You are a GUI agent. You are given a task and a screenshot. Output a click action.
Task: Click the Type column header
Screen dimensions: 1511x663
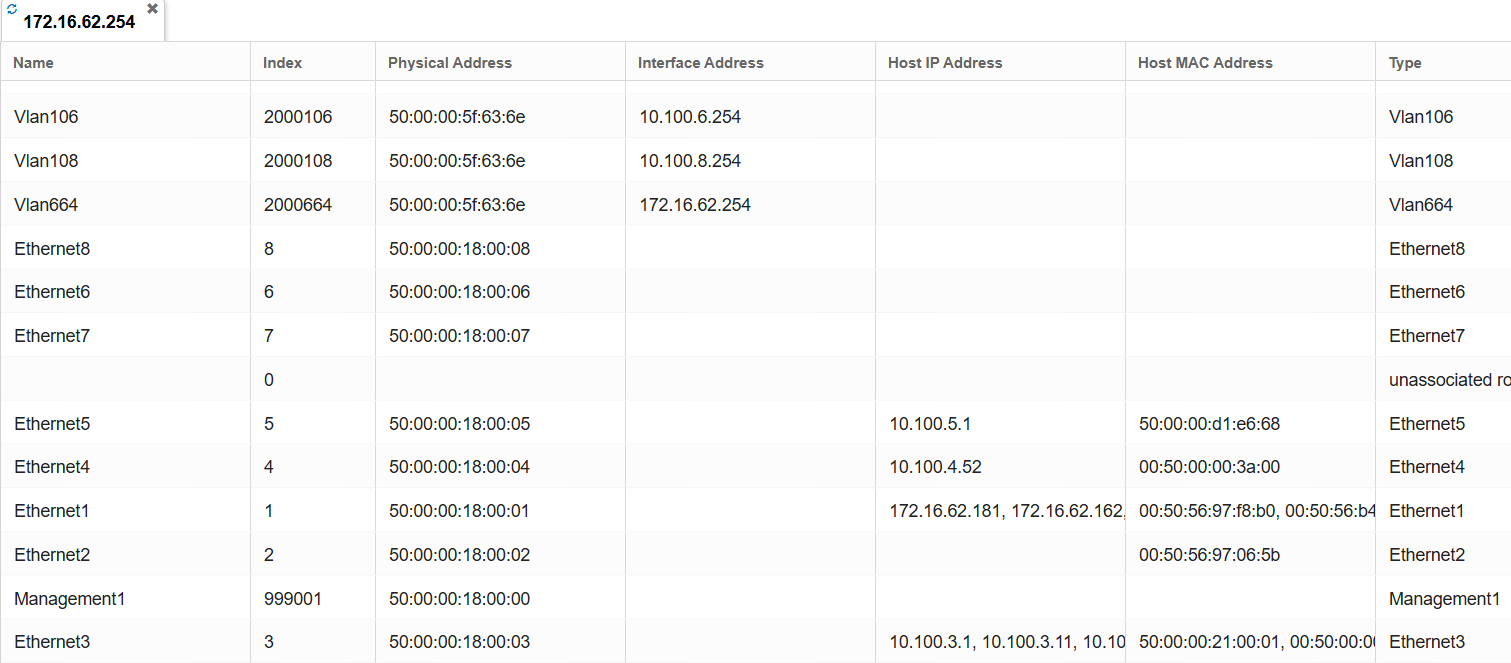1405,62
